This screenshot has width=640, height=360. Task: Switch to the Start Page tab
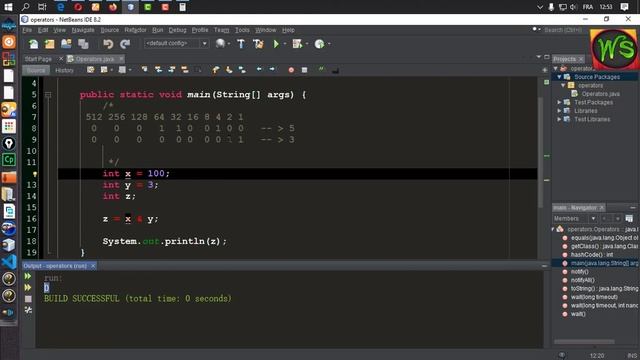pos(38,59)
